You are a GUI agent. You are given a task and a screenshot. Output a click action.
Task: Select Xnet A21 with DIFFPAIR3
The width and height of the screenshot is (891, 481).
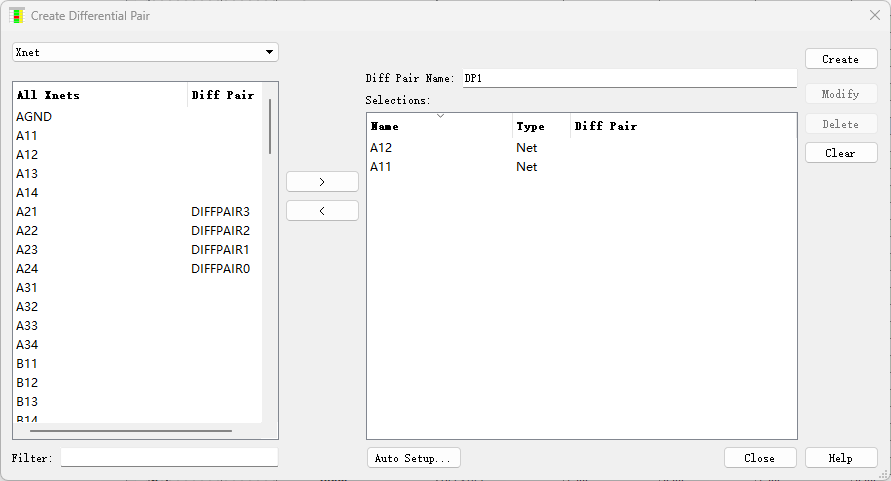click(x=137, y=212)
